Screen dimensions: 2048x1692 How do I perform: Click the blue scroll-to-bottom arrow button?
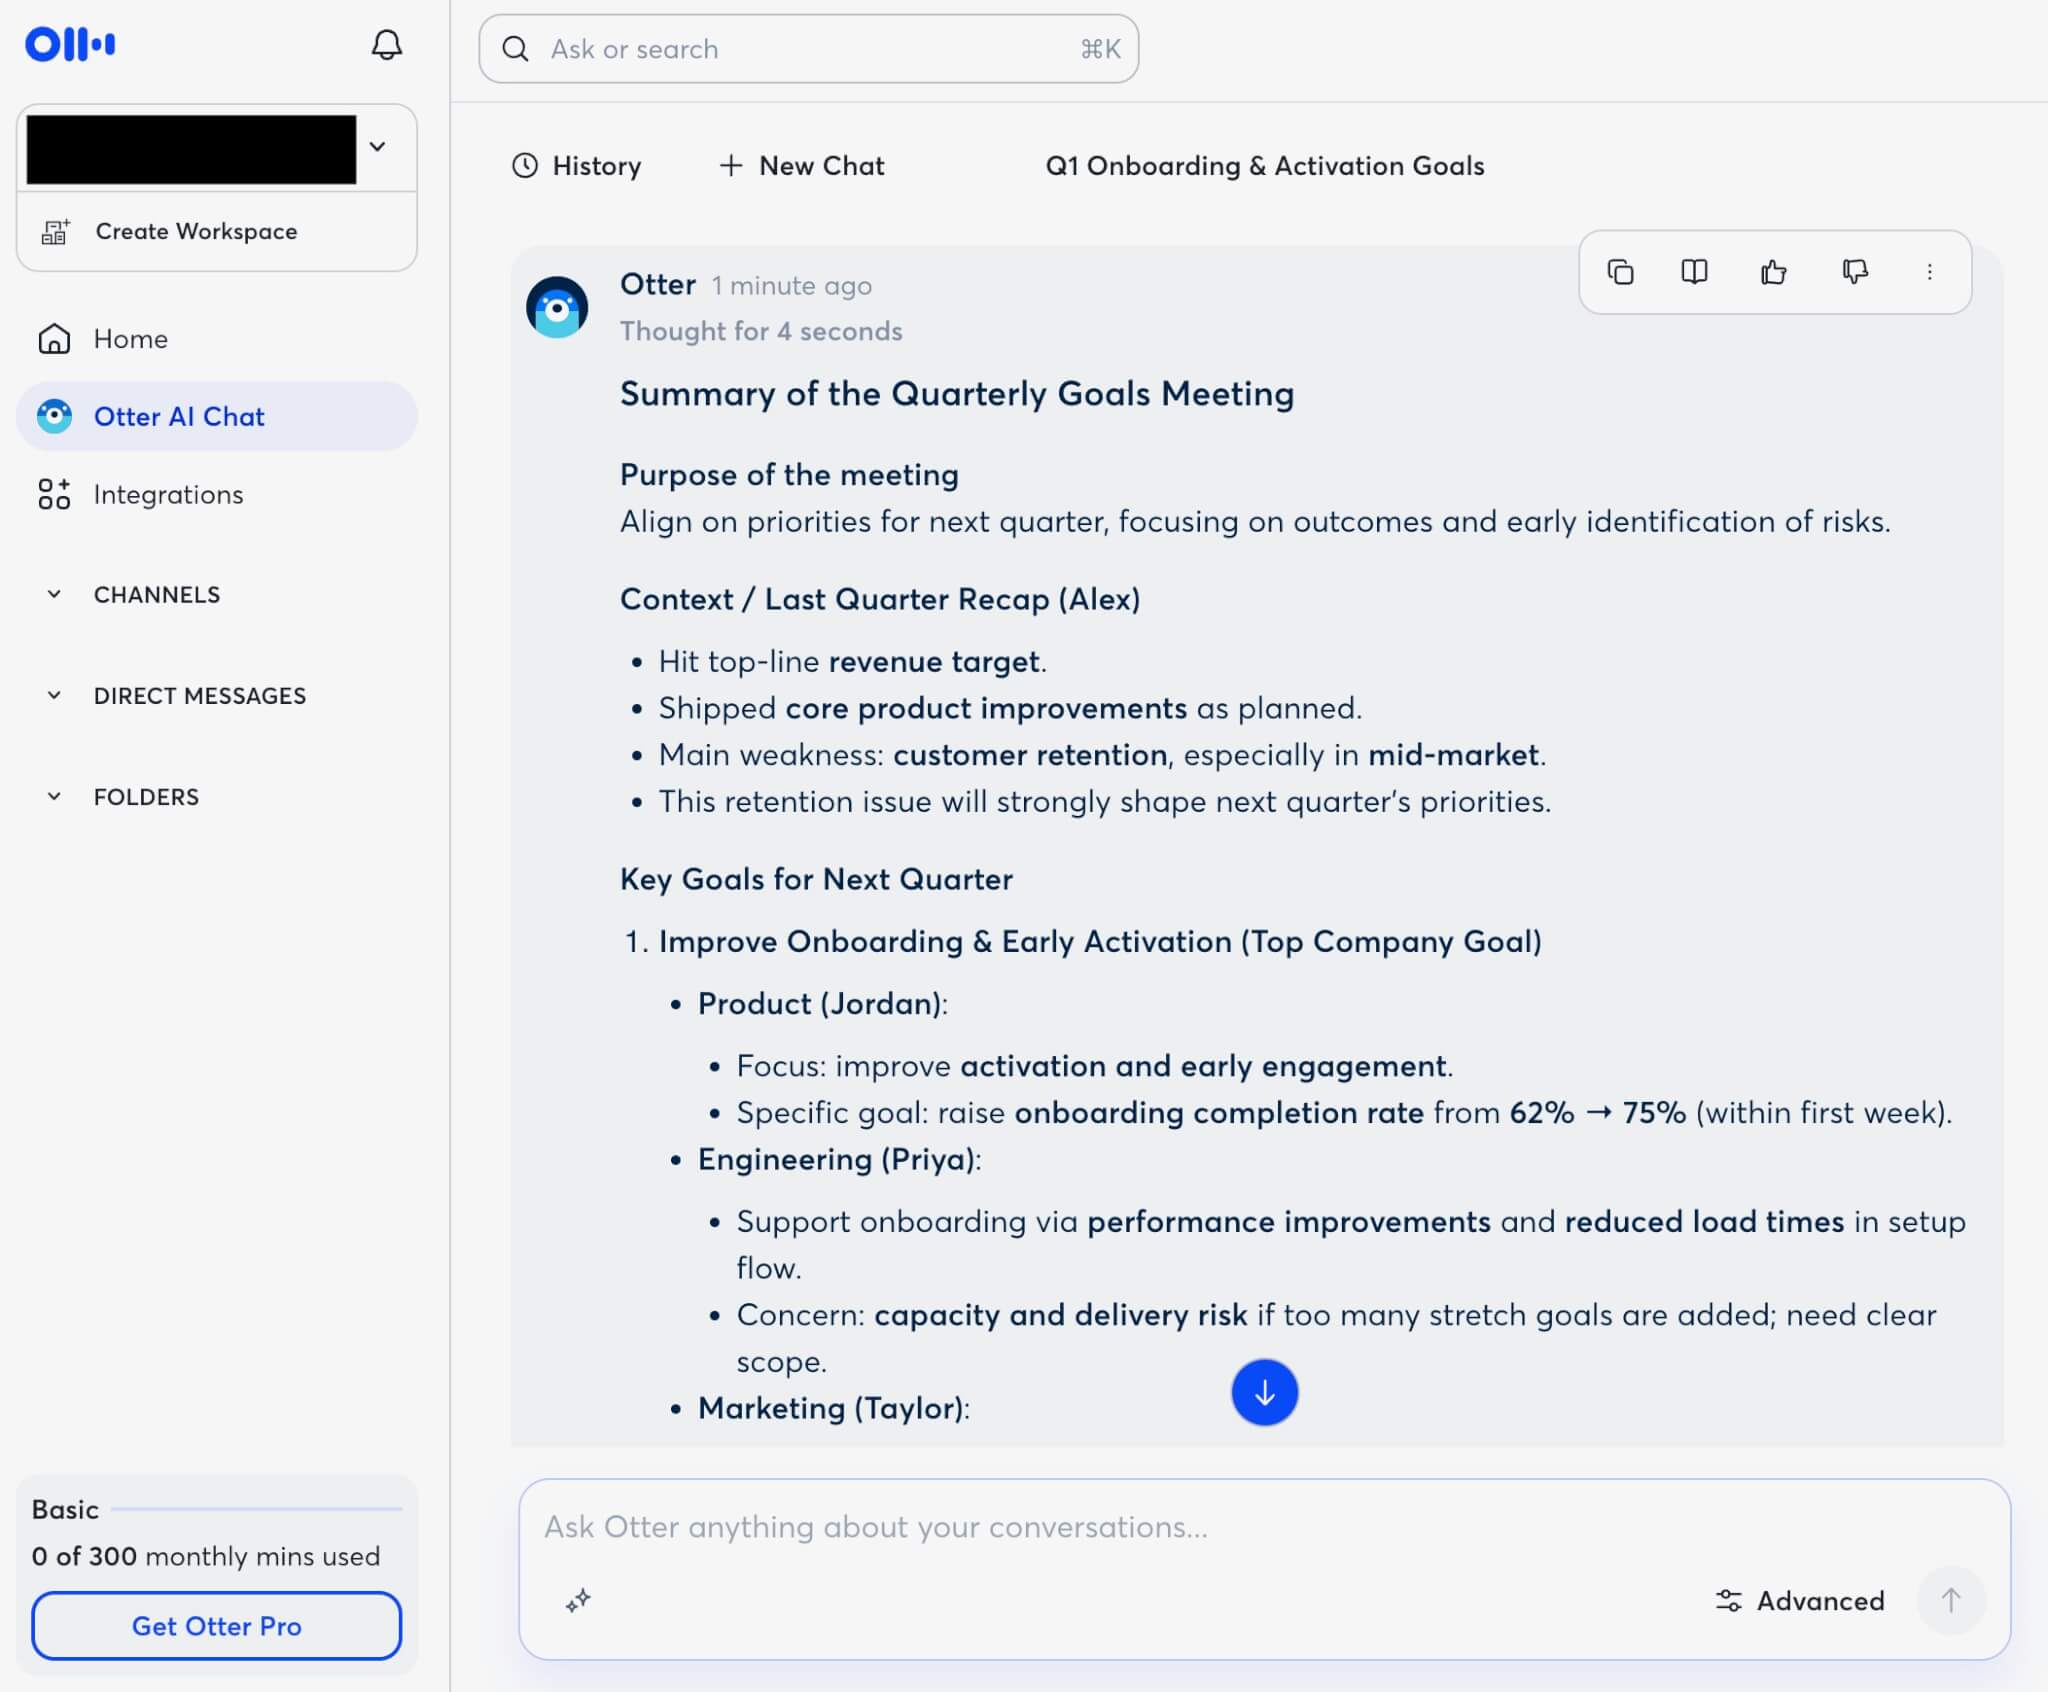coord(1264,1392)
